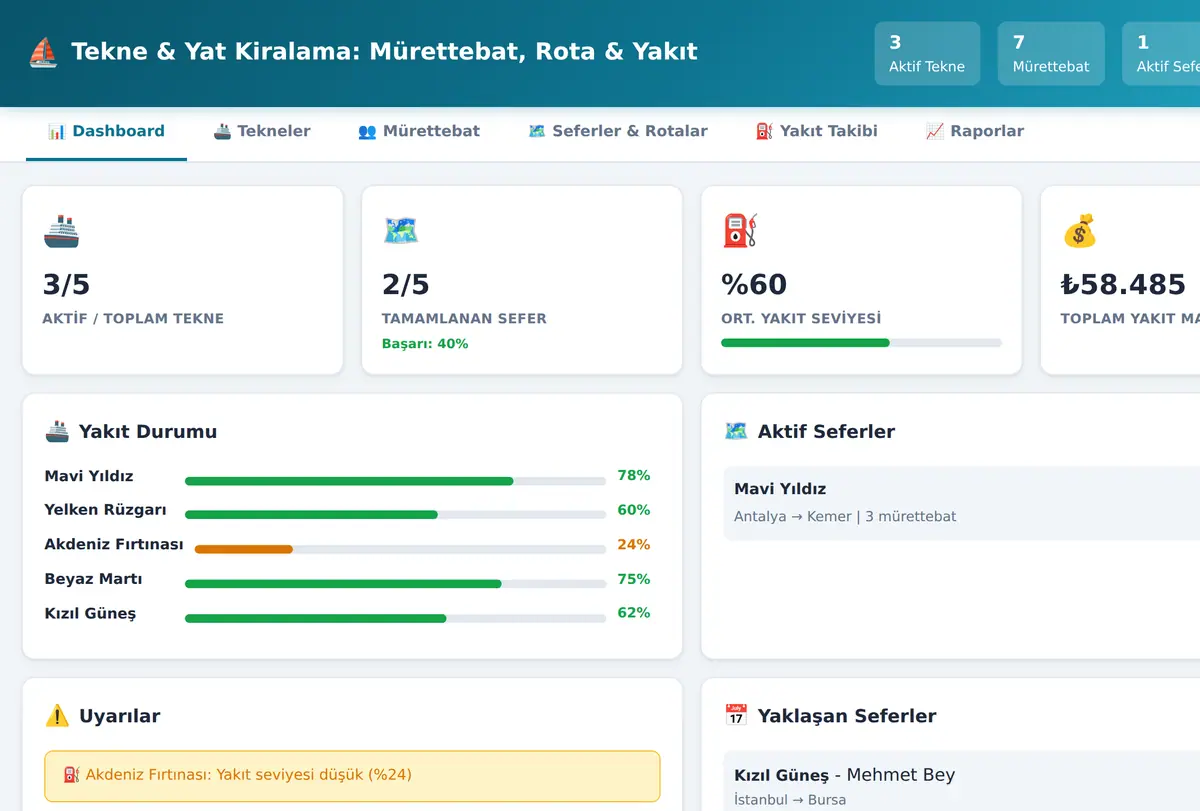The height and width of the screenshot is (811, 1200).
Task: Click the ship icon beside Yakıt Durumu
Action: coord(57,432)
